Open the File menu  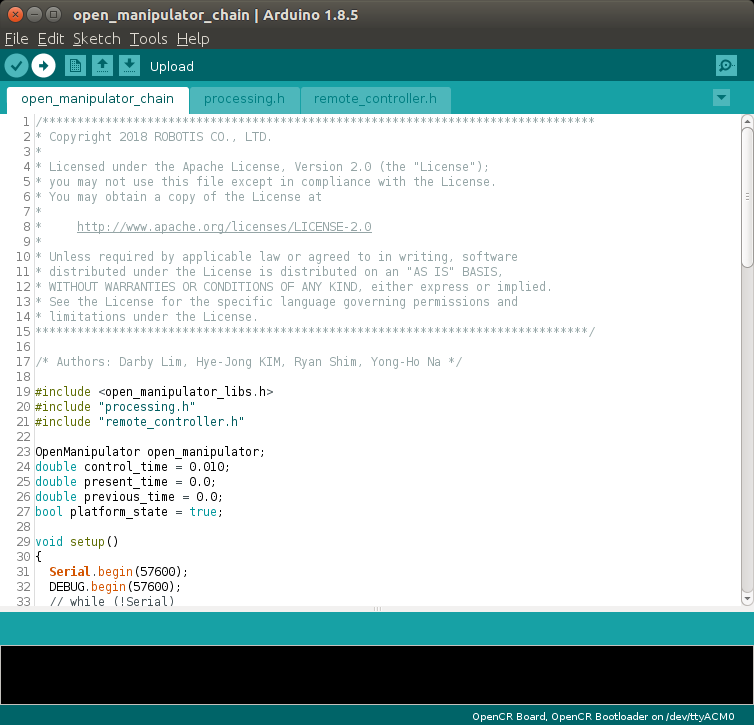16,39
